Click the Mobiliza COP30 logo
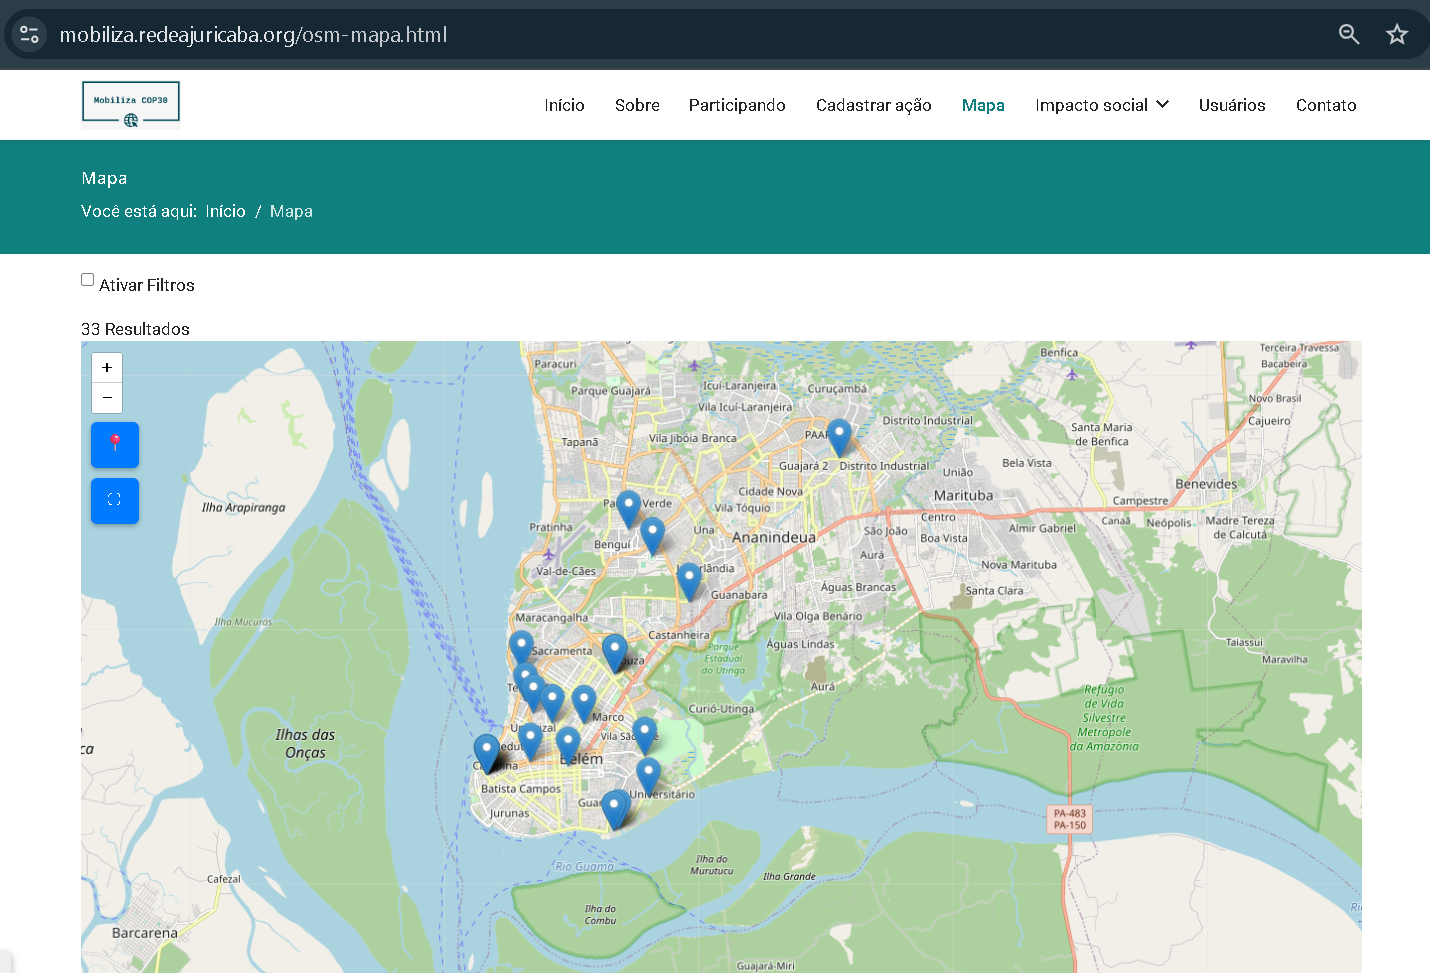Viewport: 1430px width, 973px height. tap(131, 105)
